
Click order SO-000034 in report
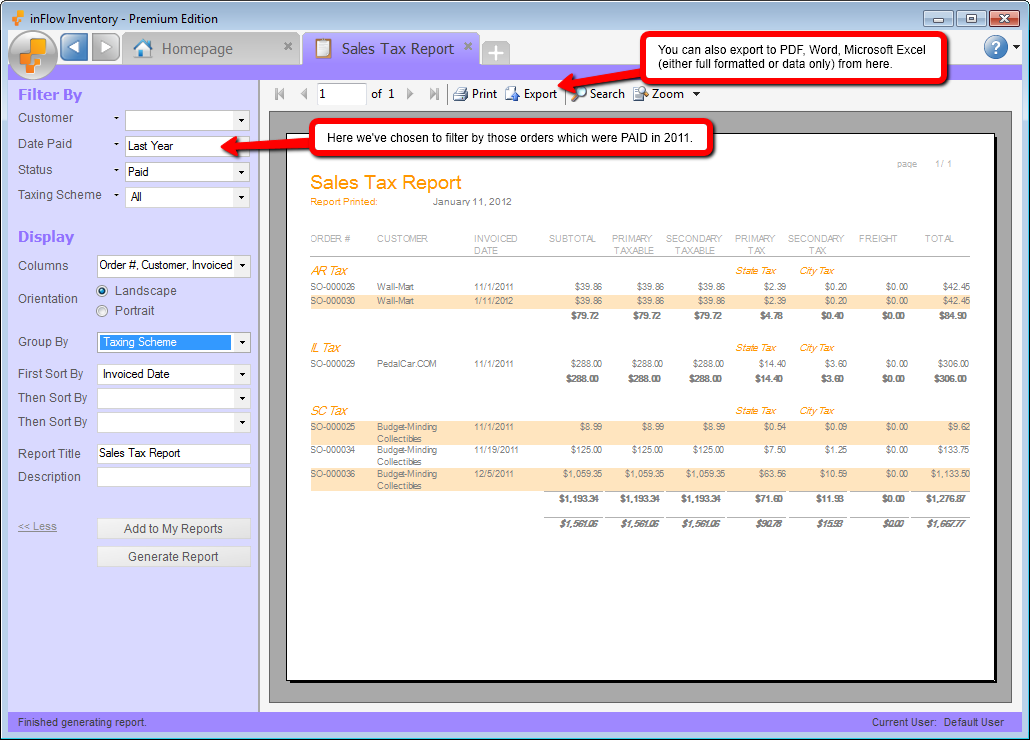[x=332, y=450]
